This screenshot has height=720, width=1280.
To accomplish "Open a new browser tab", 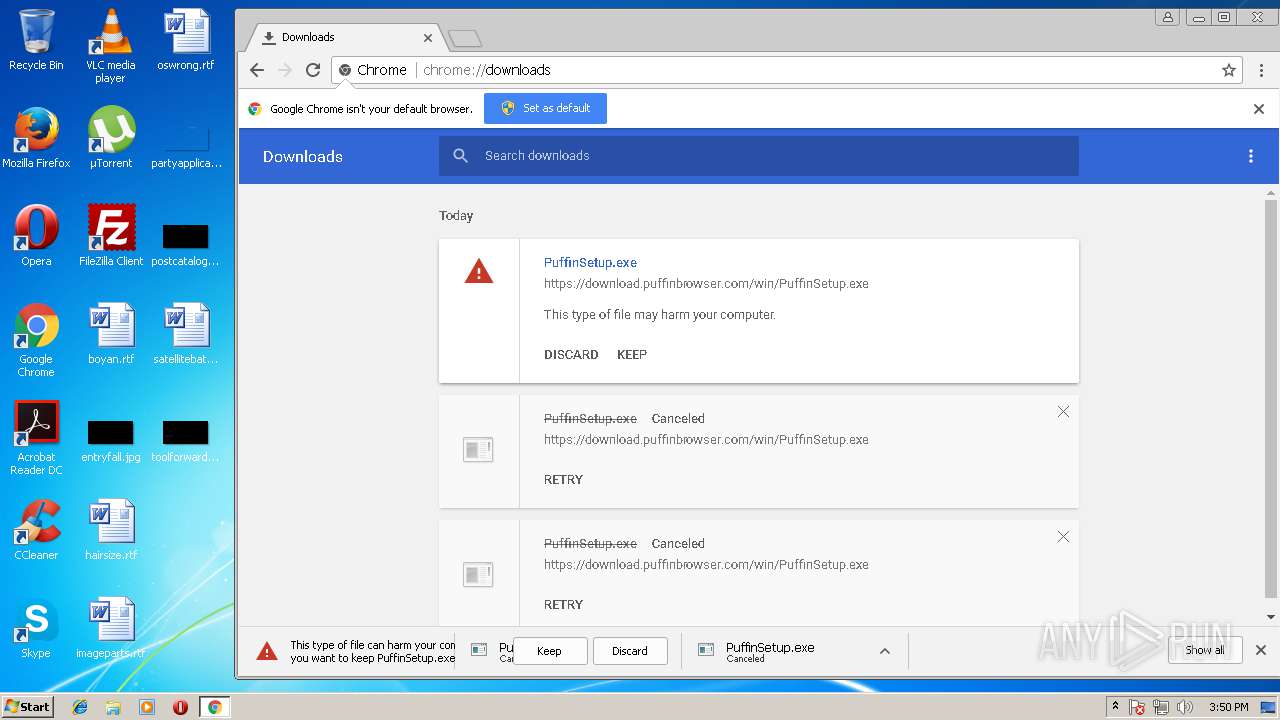I will point(465,38).
